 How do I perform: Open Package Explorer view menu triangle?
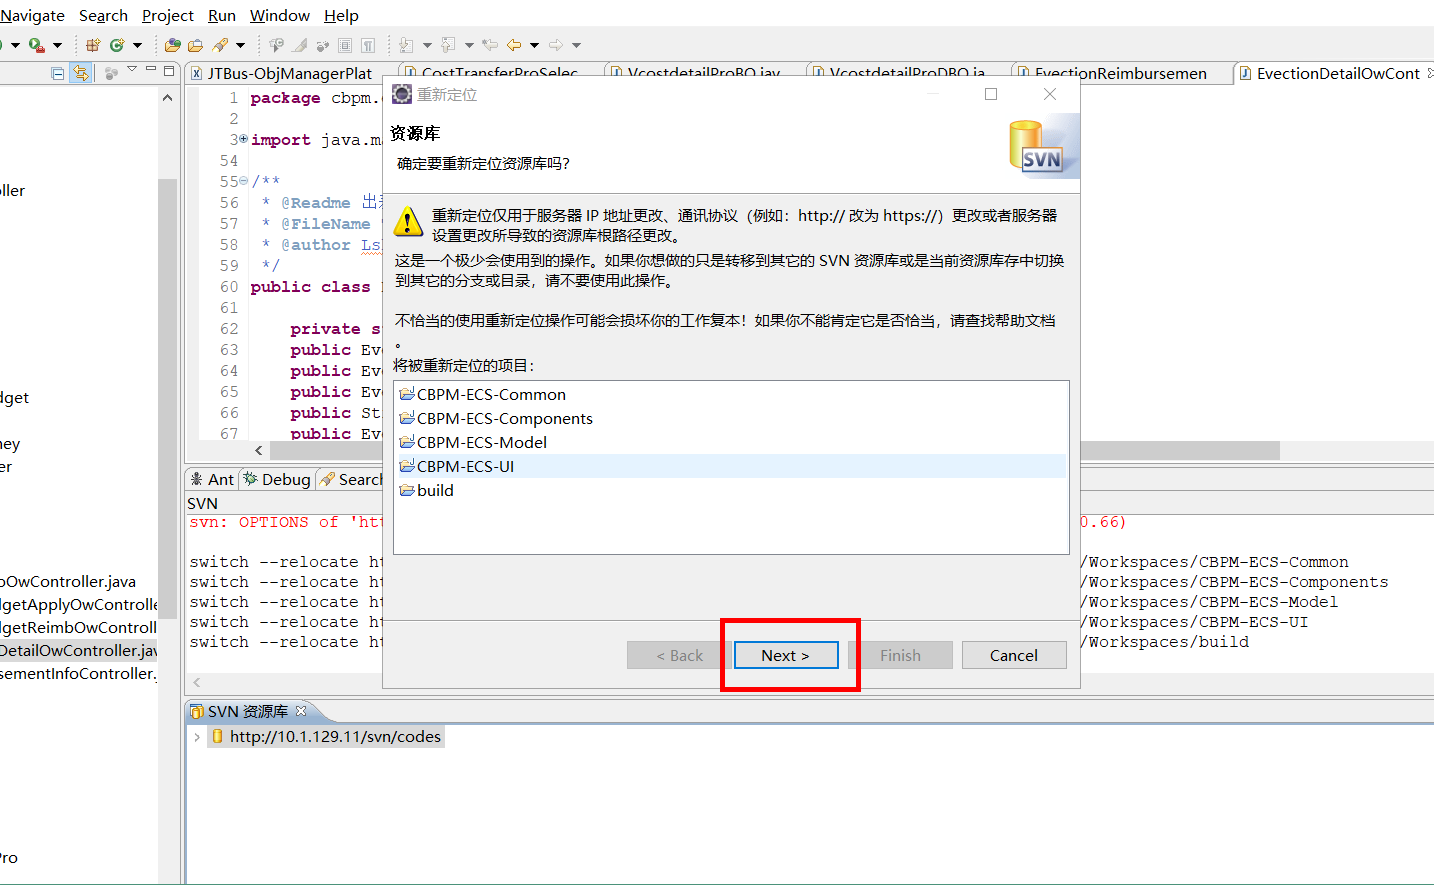(132, 69)
